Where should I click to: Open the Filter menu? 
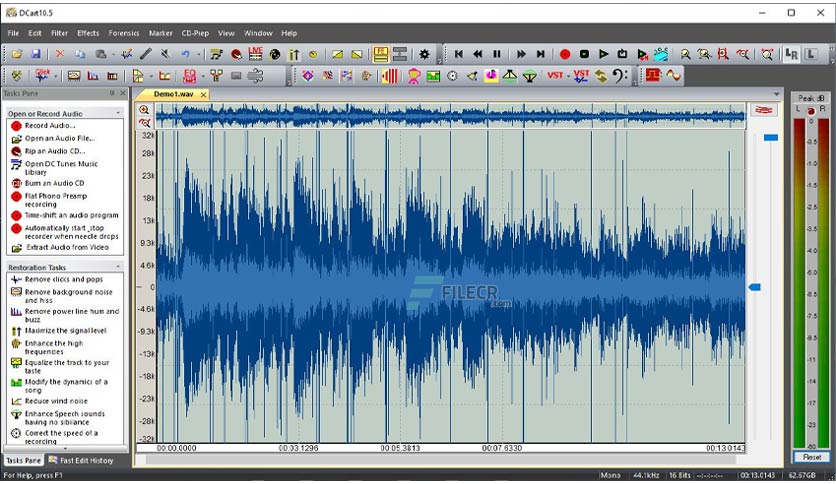59,33
